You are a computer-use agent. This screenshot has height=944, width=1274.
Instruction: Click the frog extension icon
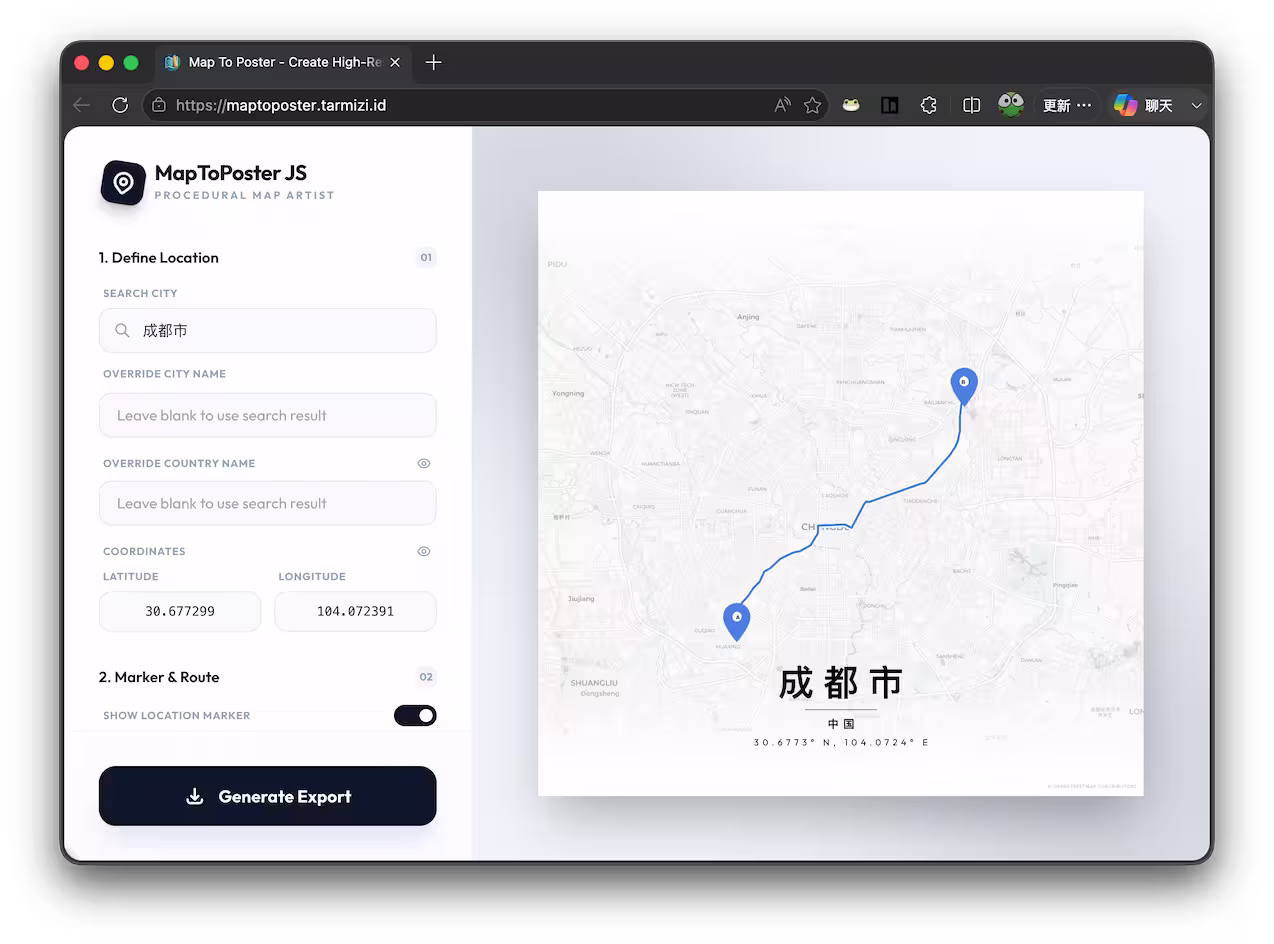pyautogui.click(x=851, y=105)
